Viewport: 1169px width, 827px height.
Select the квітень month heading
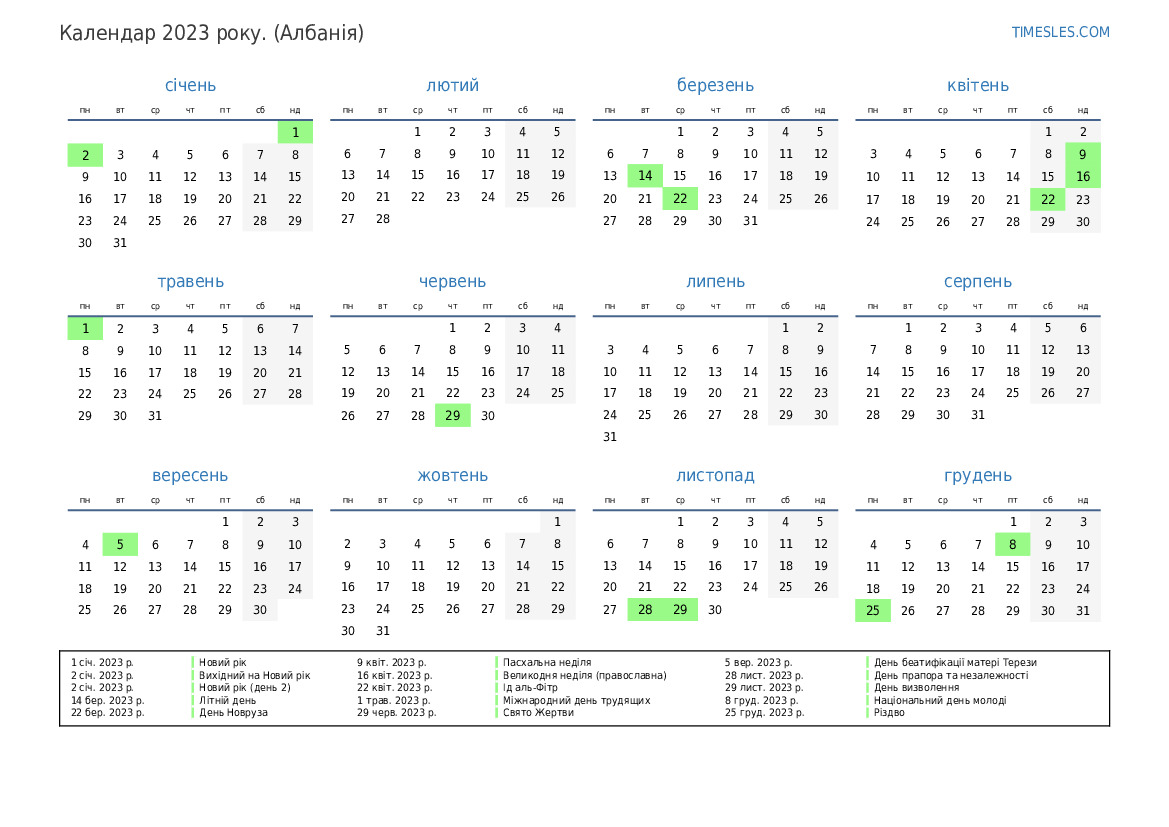coord(977,86)
